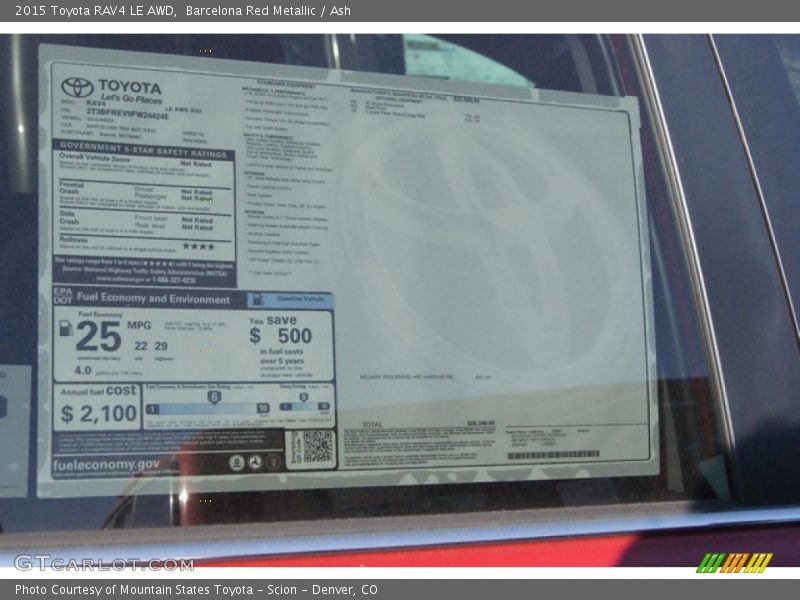Click the middle round agency seal
The image size is (800, 600).
[x=255, y=463]
